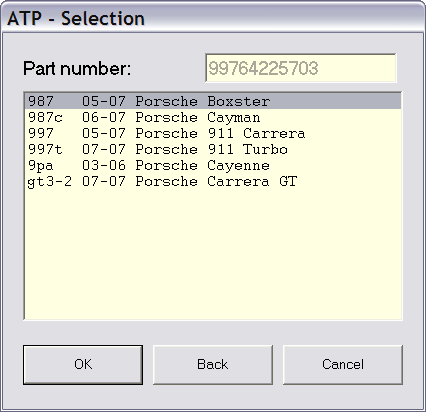Click the empty area below the vehicle list entries
The height and width of the screenshot is (412, 426).
213,253
